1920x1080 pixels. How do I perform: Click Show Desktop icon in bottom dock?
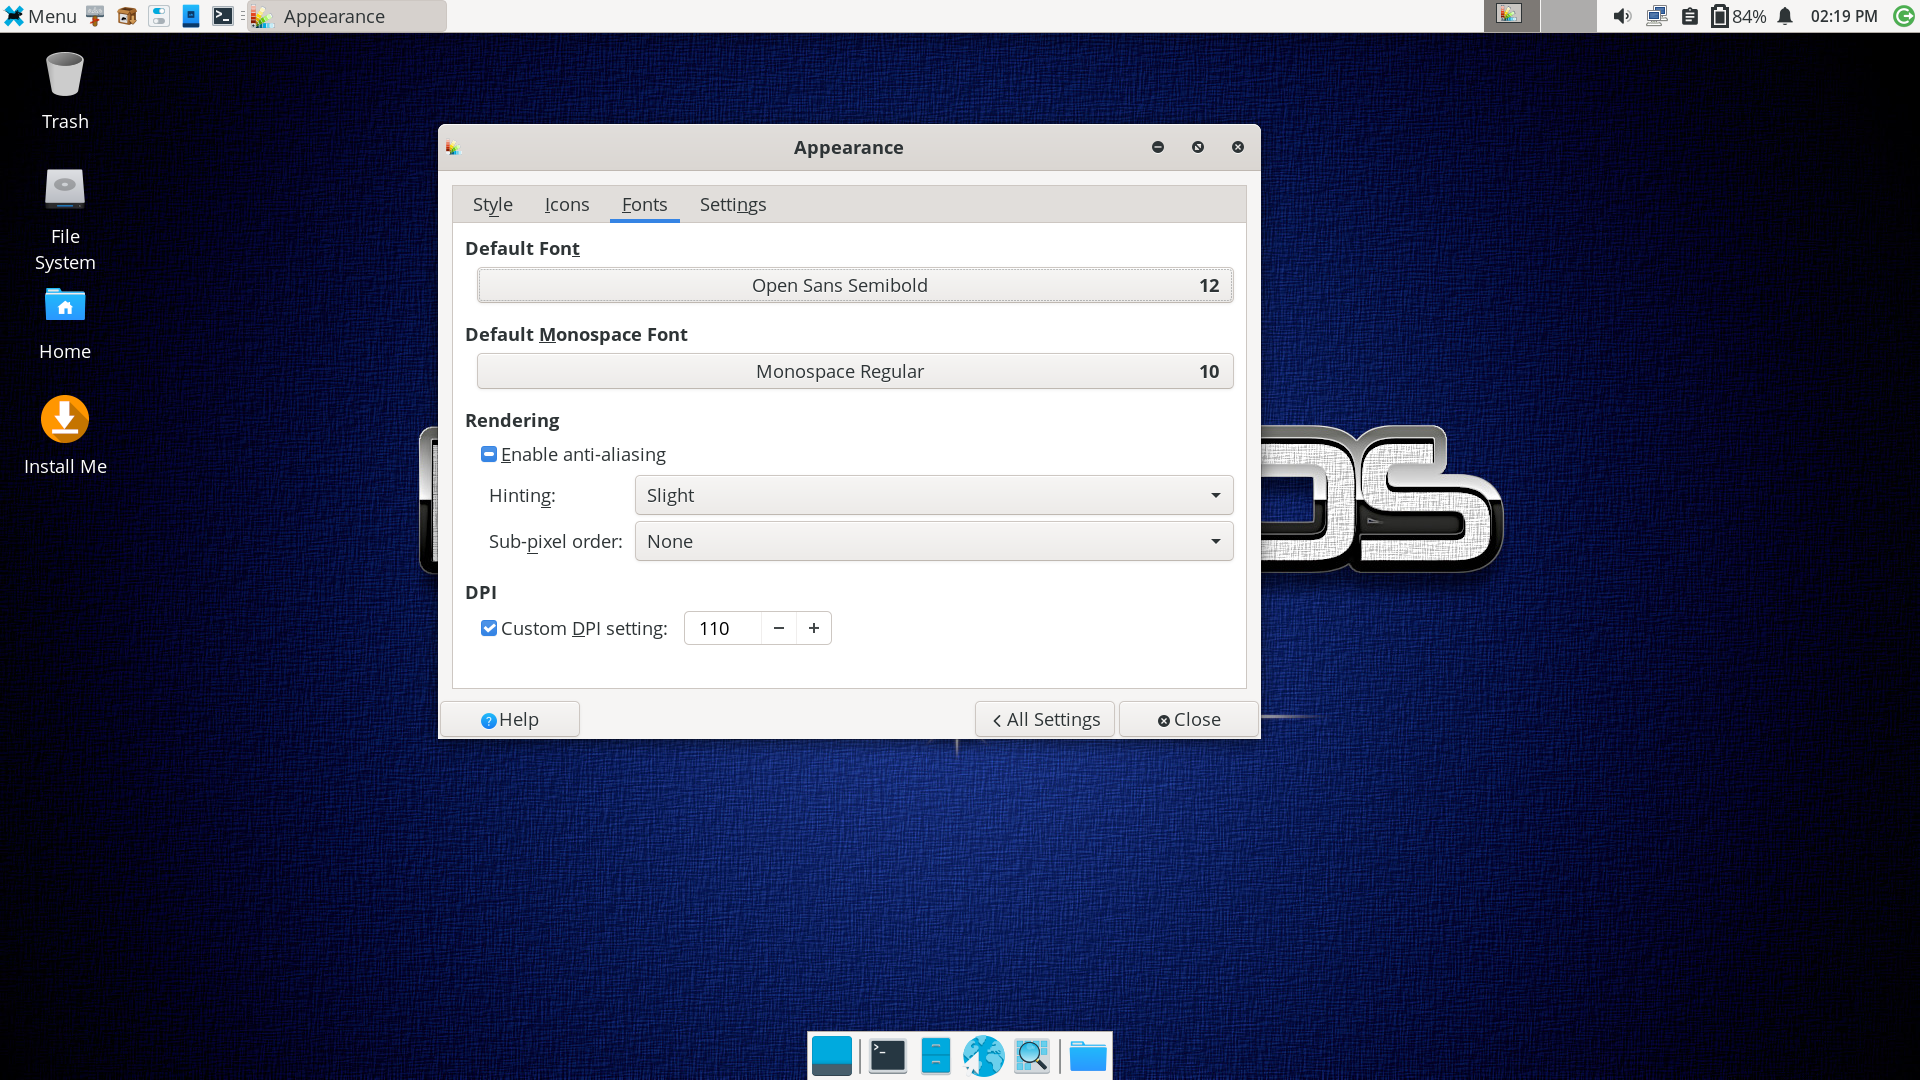(x=832, y=1056)
